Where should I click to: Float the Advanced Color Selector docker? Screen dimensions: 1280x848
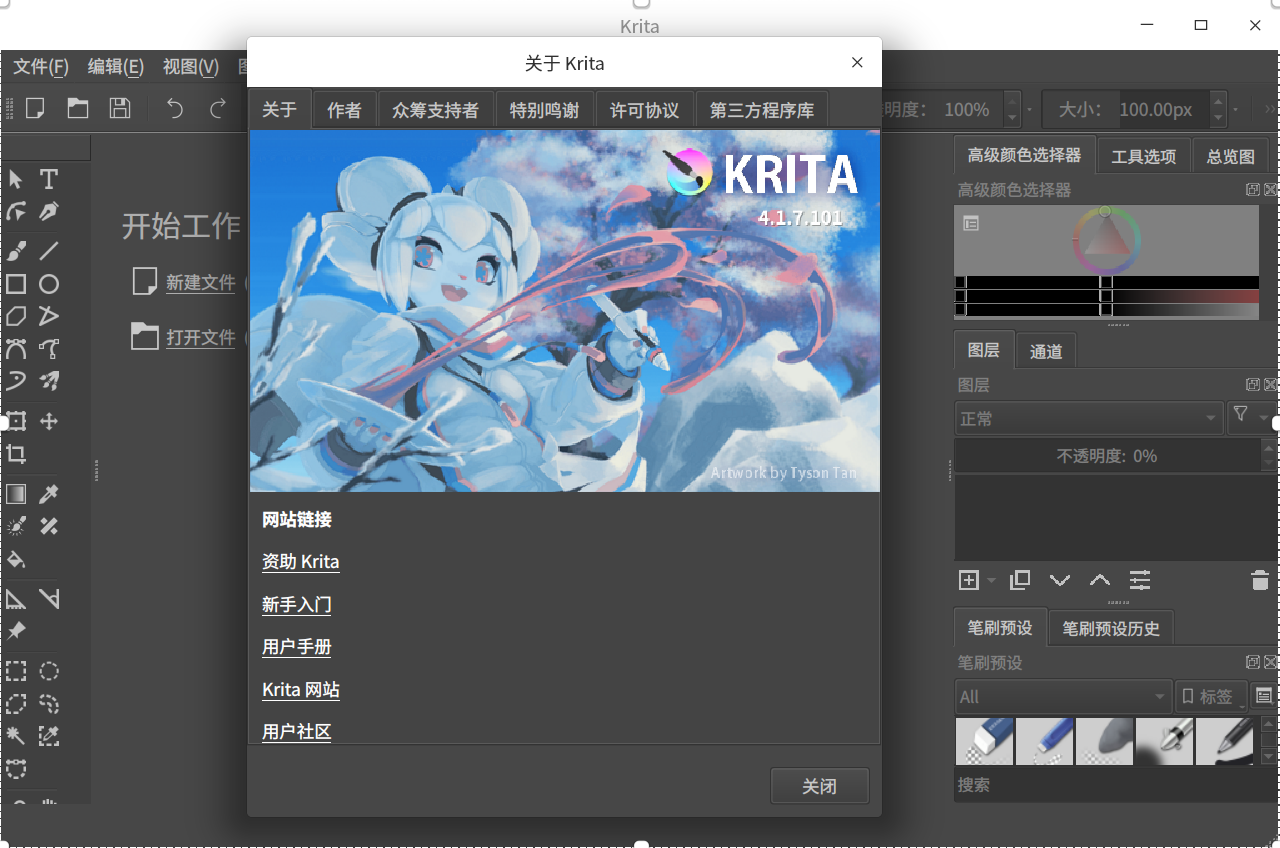click(1253, 189)
